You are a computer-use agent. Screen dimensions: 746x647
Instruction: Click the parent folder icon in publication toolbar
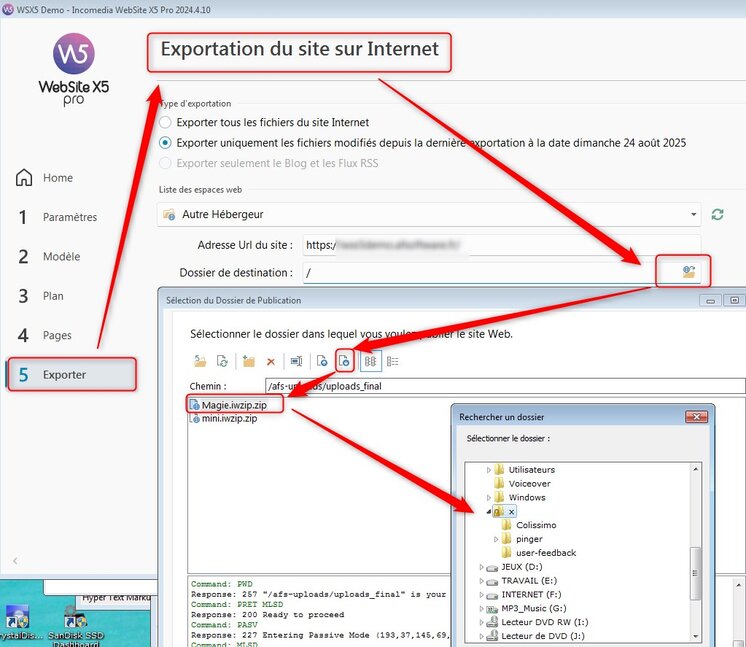[x=200, y=361]
